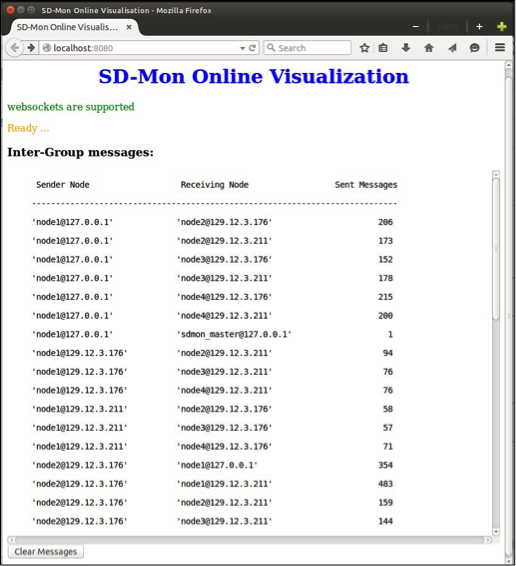Viewport: 516px width, 566px height.
Task: Click the 'Sender Node' column header
Action: pos(63,185)
